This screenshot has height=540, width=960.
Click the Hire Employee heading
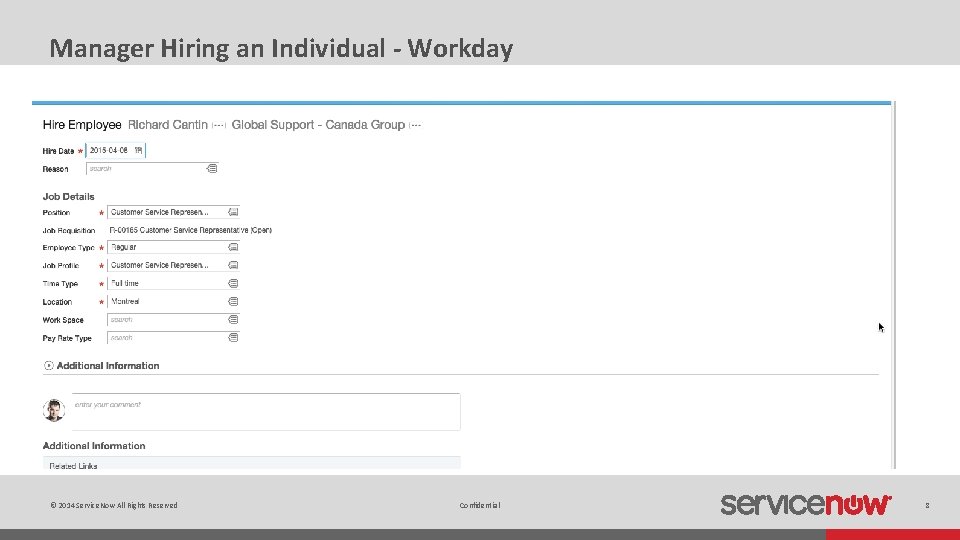coord(82,125)
